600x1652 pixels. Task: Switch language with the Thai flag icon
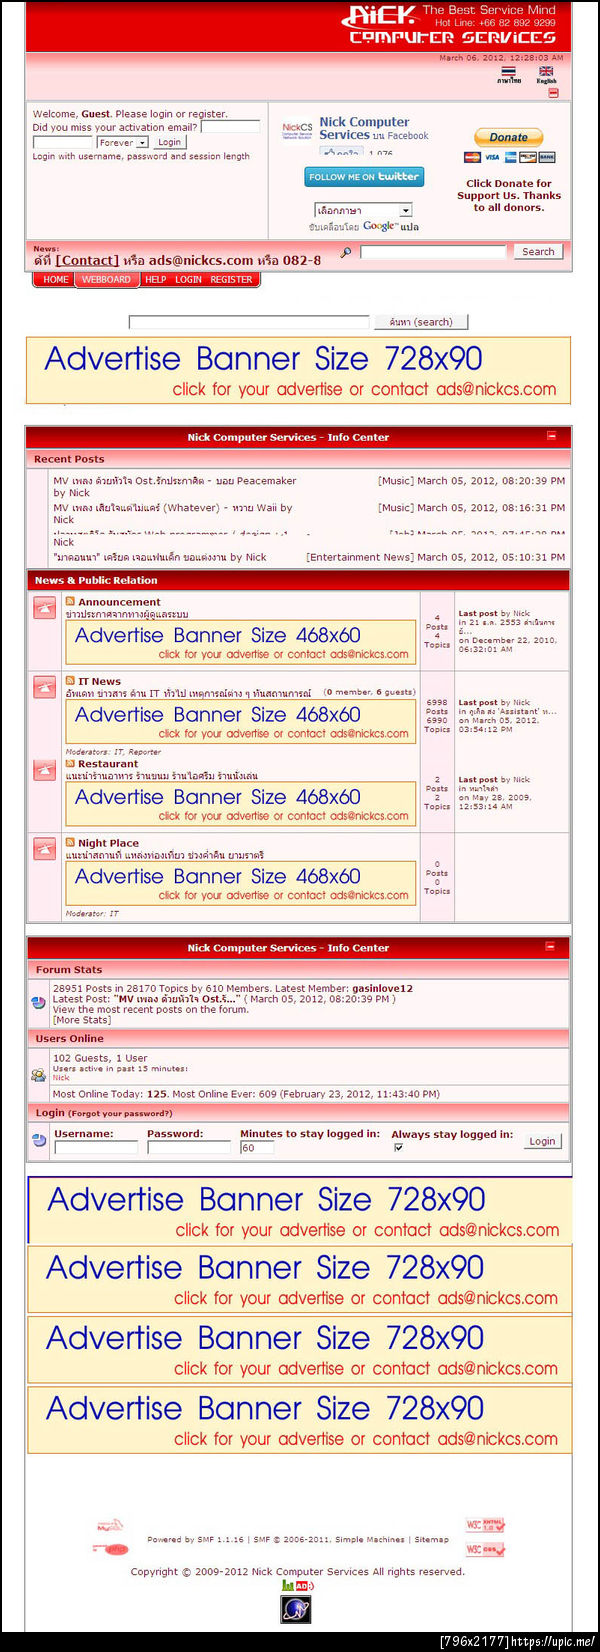pos(509,71)
